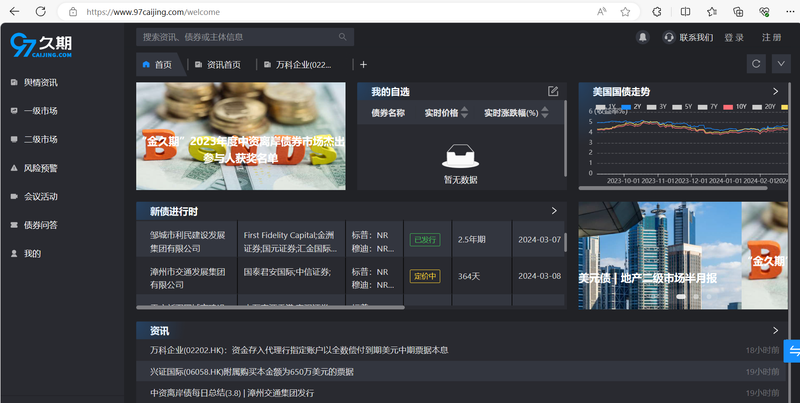Click the search input 搜索资讯、债券或主体信息
The height and width of the screenshot is (403, 800).
pos(245,37)
